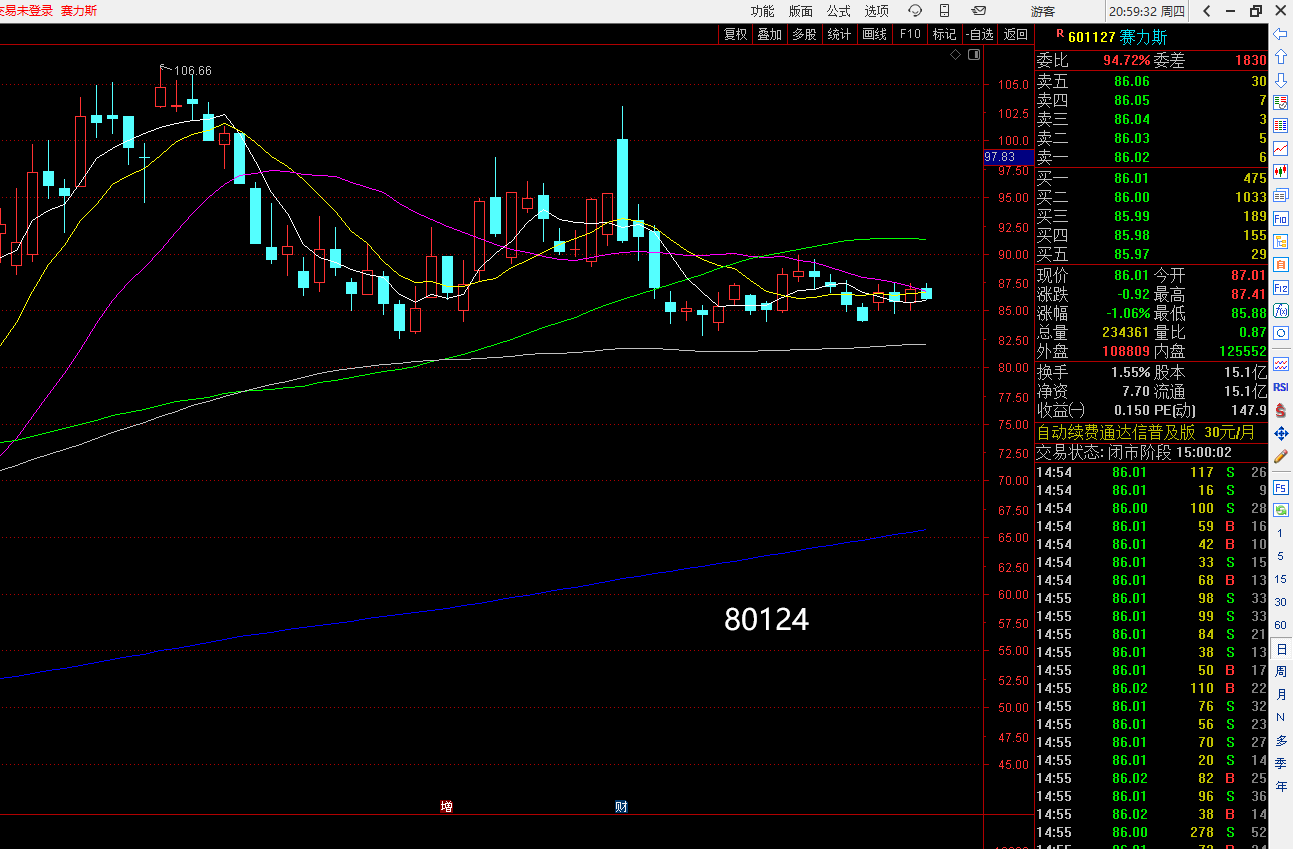Click the 增 marker at chart bottom
Image resolution: width=1293 pixels, height=849 pixels.
point(446,806)
